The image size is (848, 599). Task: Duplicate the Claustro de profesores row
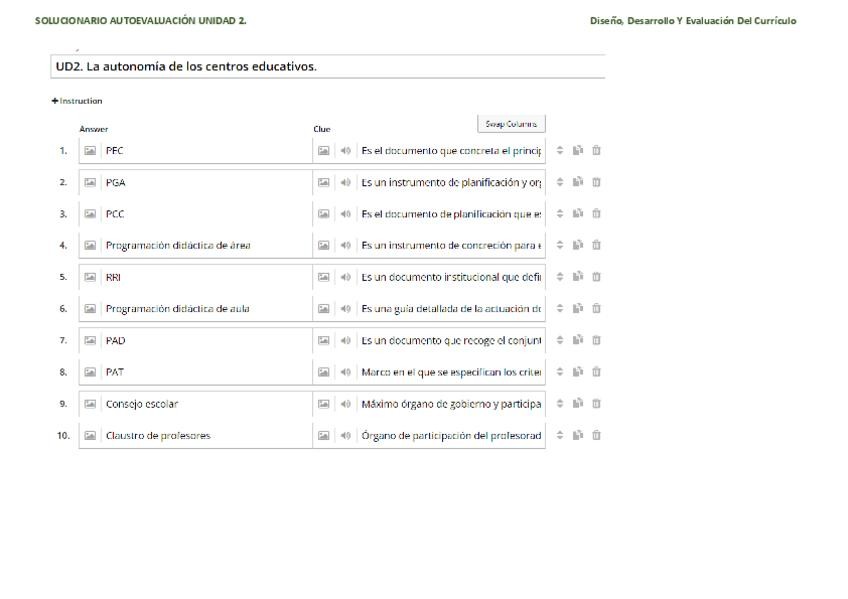click(578, 436)
